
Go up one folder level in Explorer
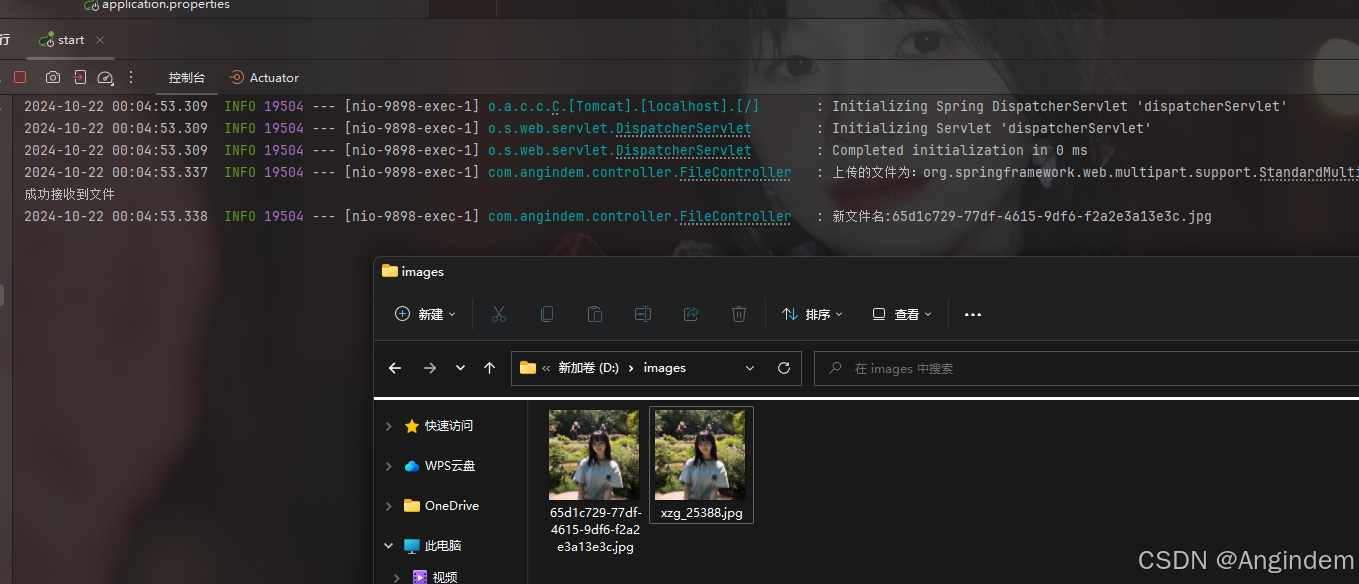489,368
